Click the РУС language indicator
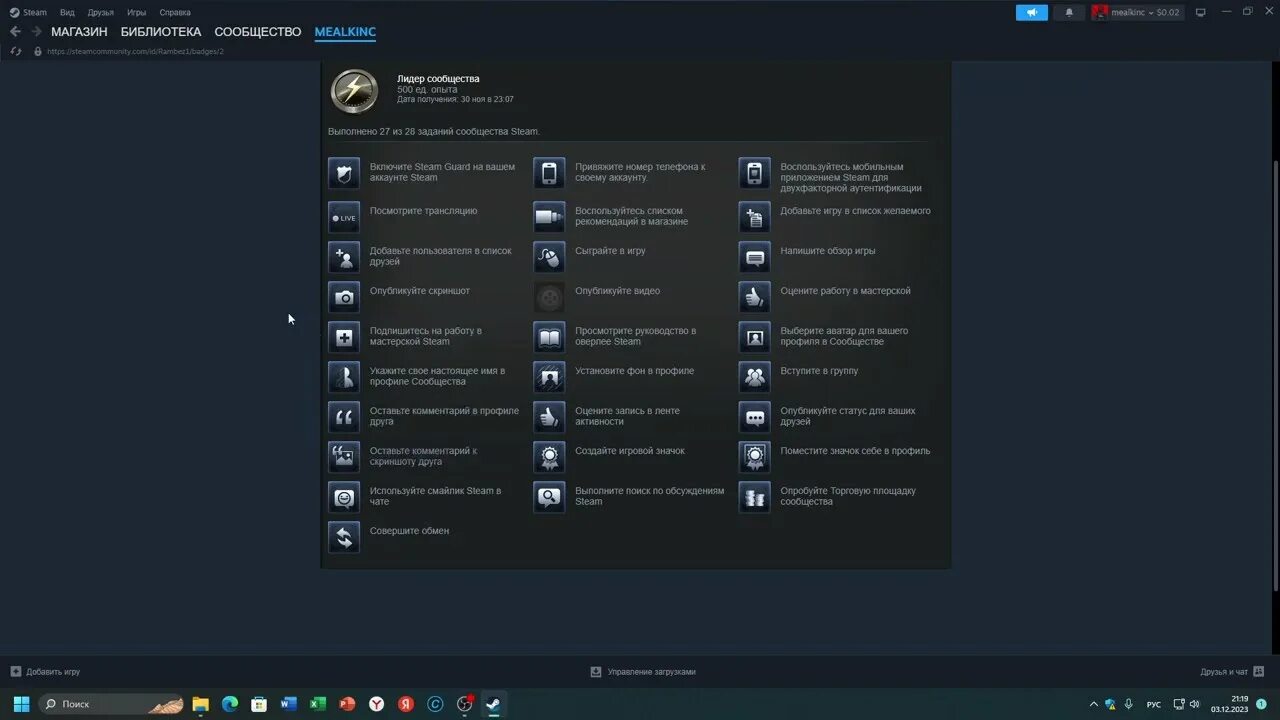Viewport: 1280px width, 720px height. click(1154, 705)
